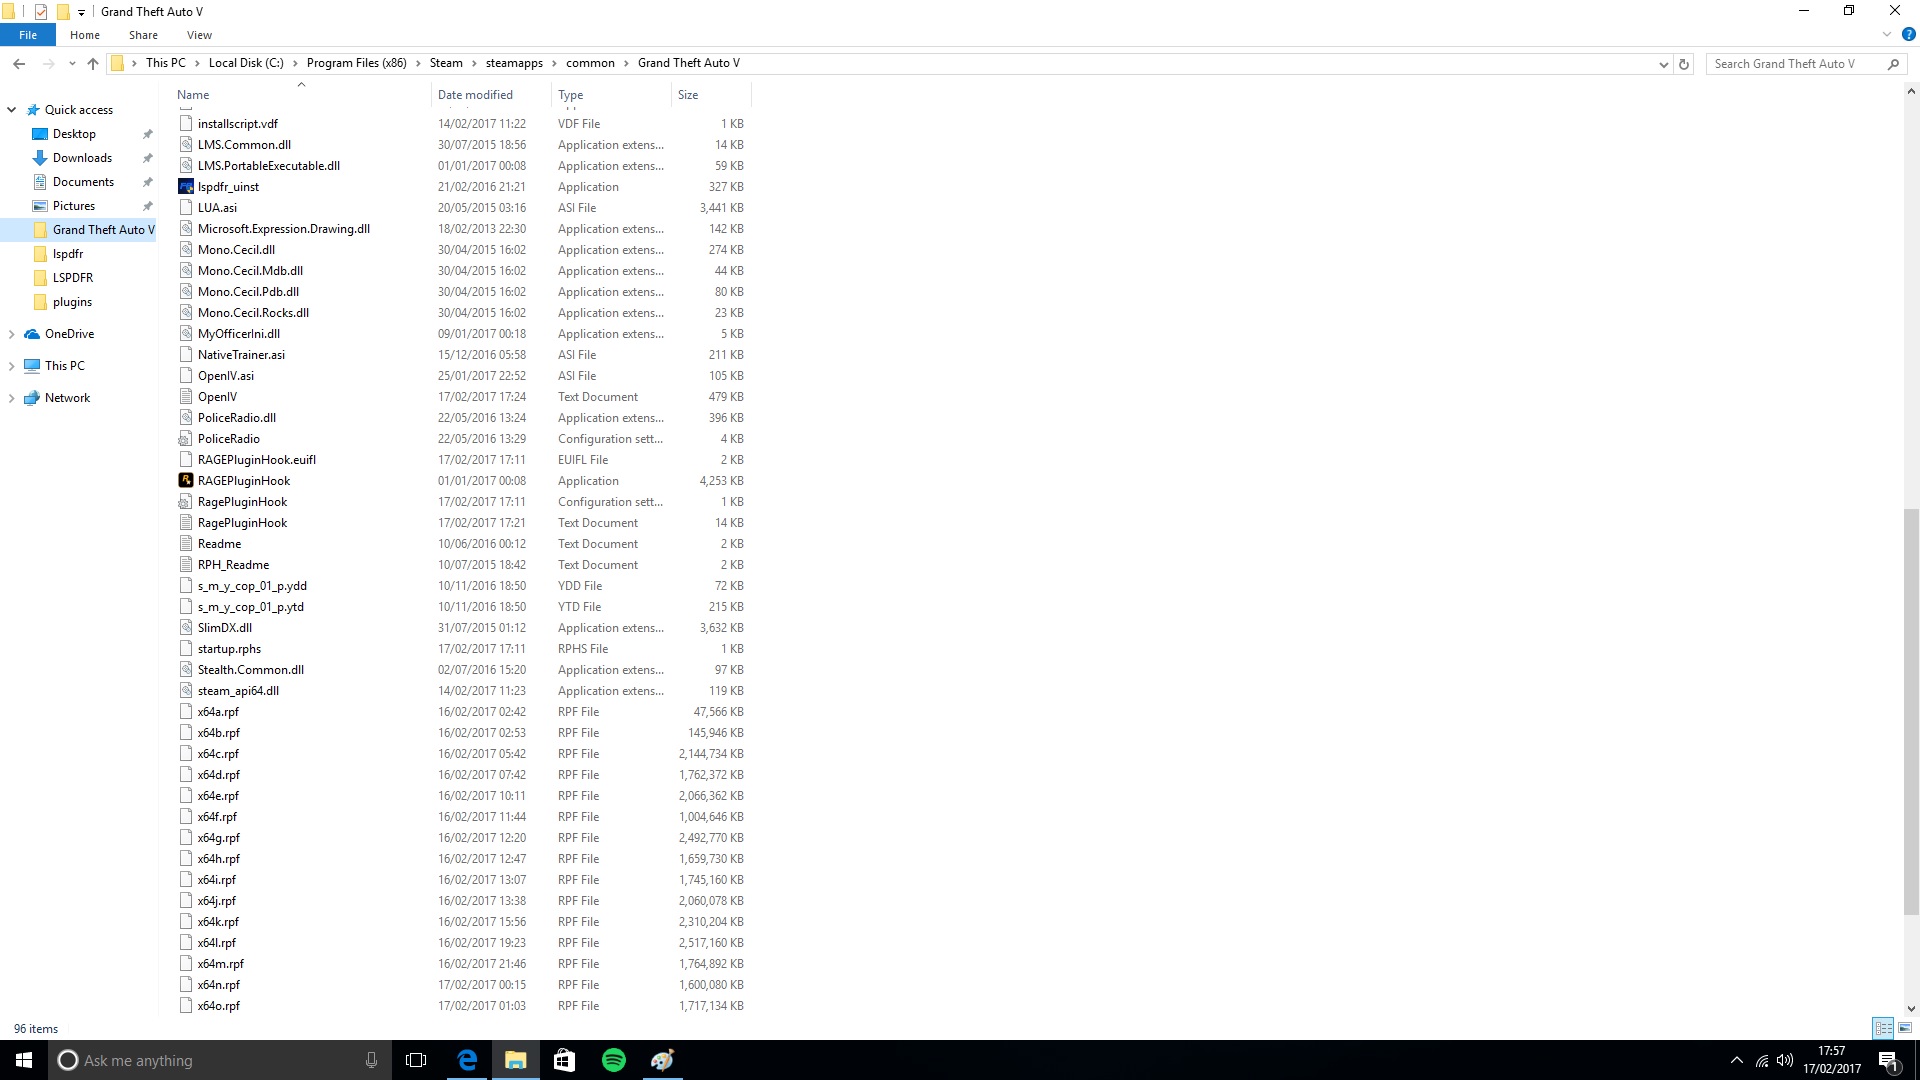Screen dimensions: 1920x1080
Task: Open the address bar history dropdown
Action: 1663,64
